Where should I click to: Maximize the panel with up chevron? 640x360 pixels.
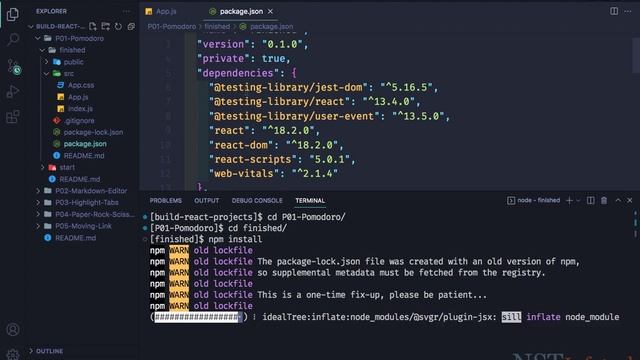pos(618,200)
